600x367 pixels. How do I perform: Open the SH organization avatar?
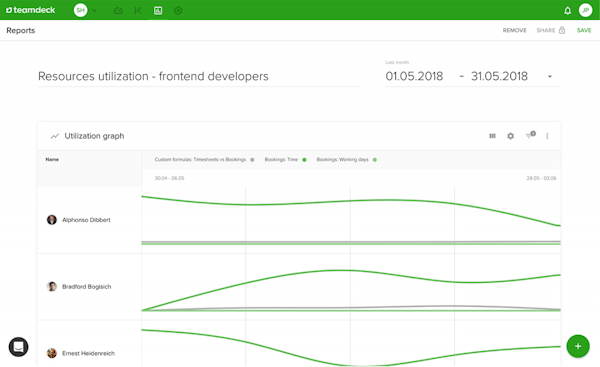(x=80, y=10)
